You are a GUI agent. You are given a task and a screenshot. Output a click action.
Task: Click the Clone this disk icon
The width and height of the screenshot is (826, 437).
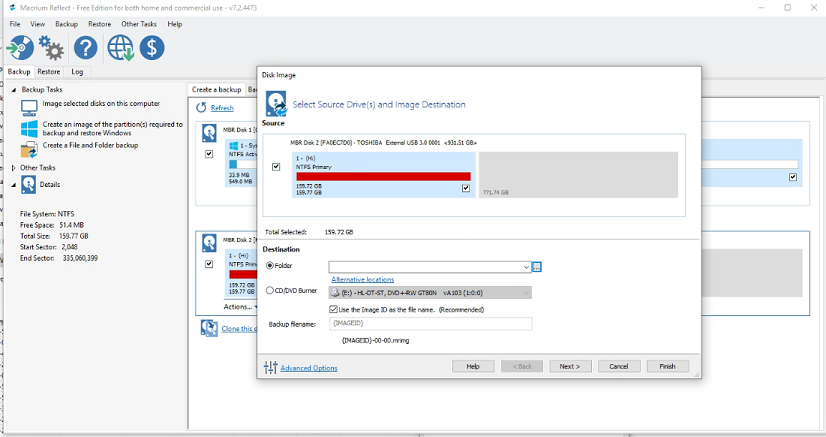pyautogui.click(x=209, y=328)
